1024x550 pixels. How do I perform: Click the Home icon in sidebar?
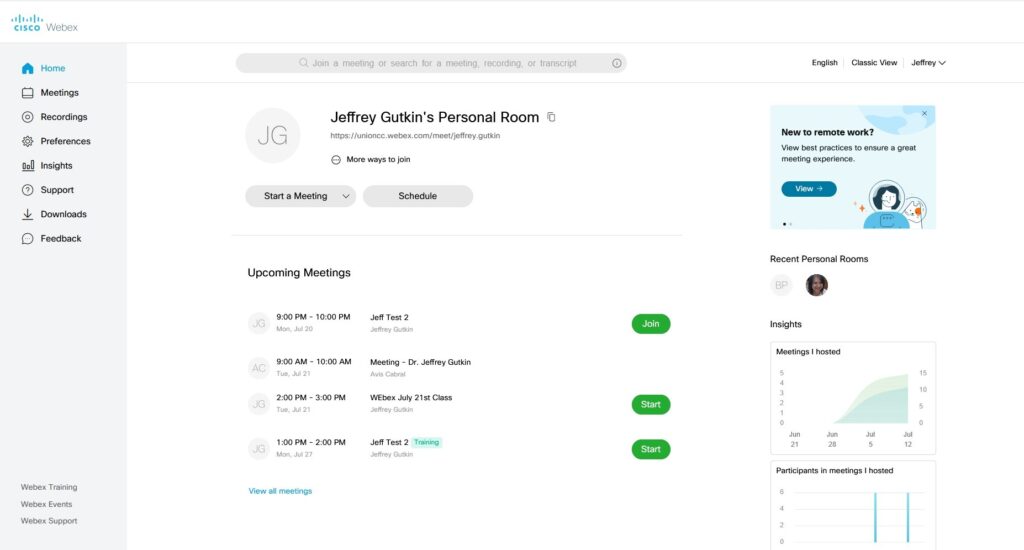pyautogui.click(x=27, y=69)
